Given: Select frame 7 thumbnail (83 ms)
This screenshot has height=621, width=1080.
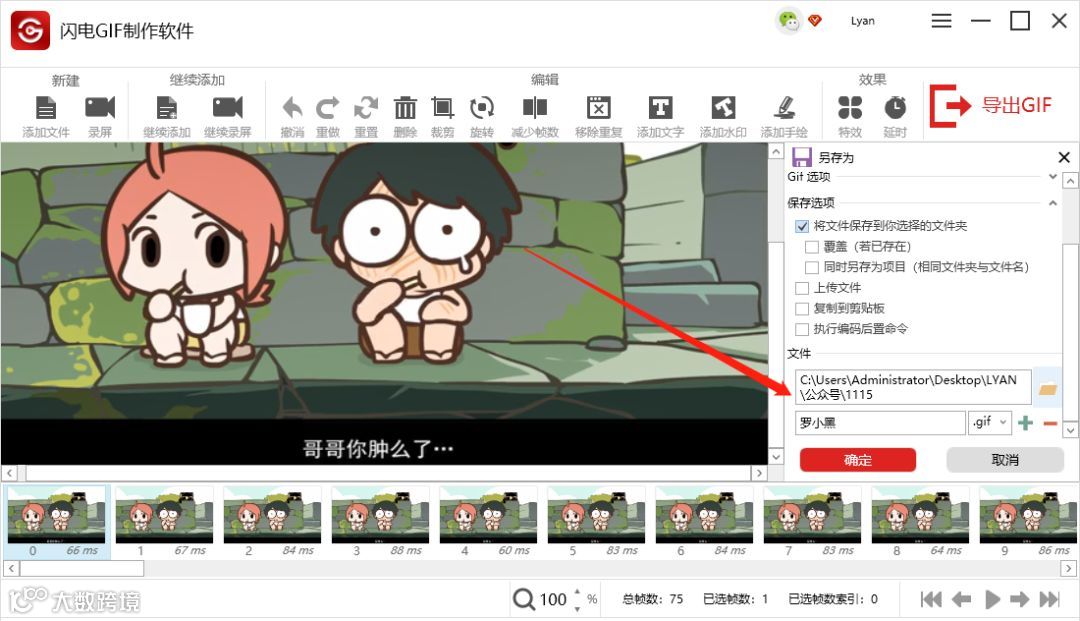Looking at the screenshot, I should 813,522.
